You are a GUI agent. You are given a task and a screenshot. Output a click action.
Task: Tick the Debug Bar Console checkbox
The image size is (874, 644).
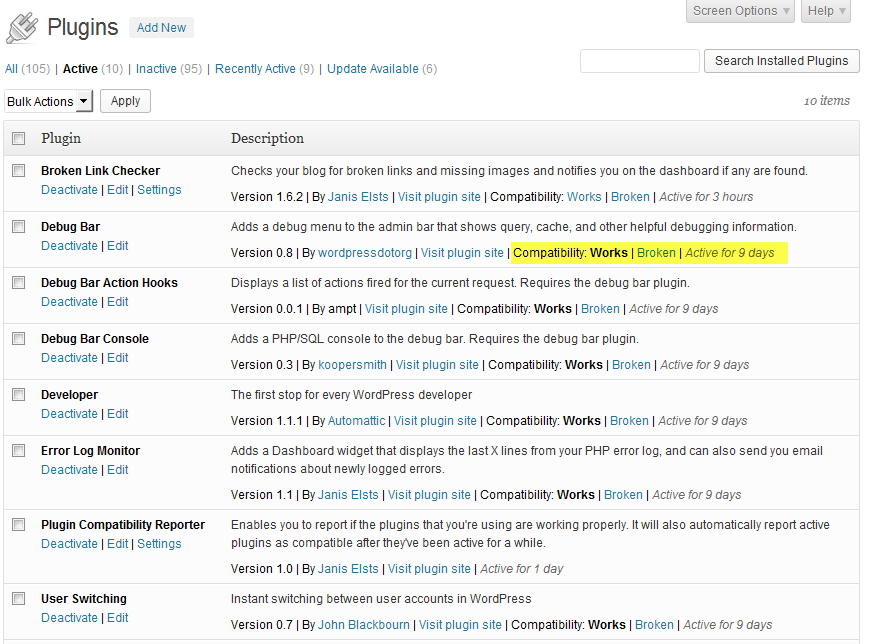(18, 338)
